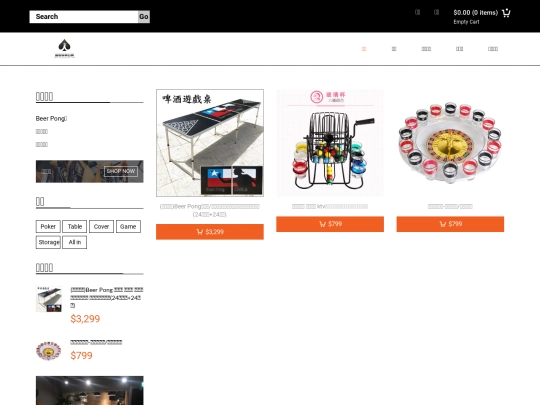The height and width of the screenshot is (405, 540).
Task: Add the $799 bingo cage game to cart
Action: (330, 224)
